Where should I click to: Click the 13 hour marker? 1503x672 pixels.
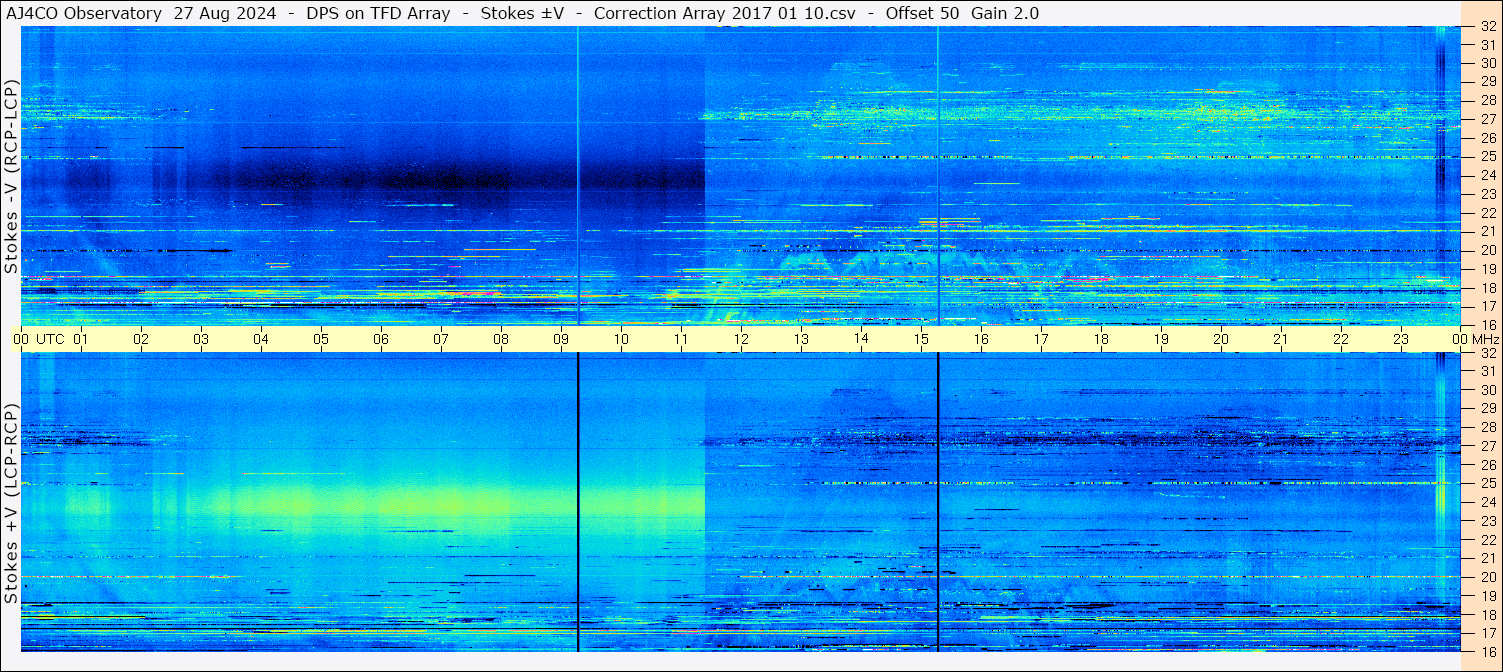pyautogui.click(x=801, y=339)
